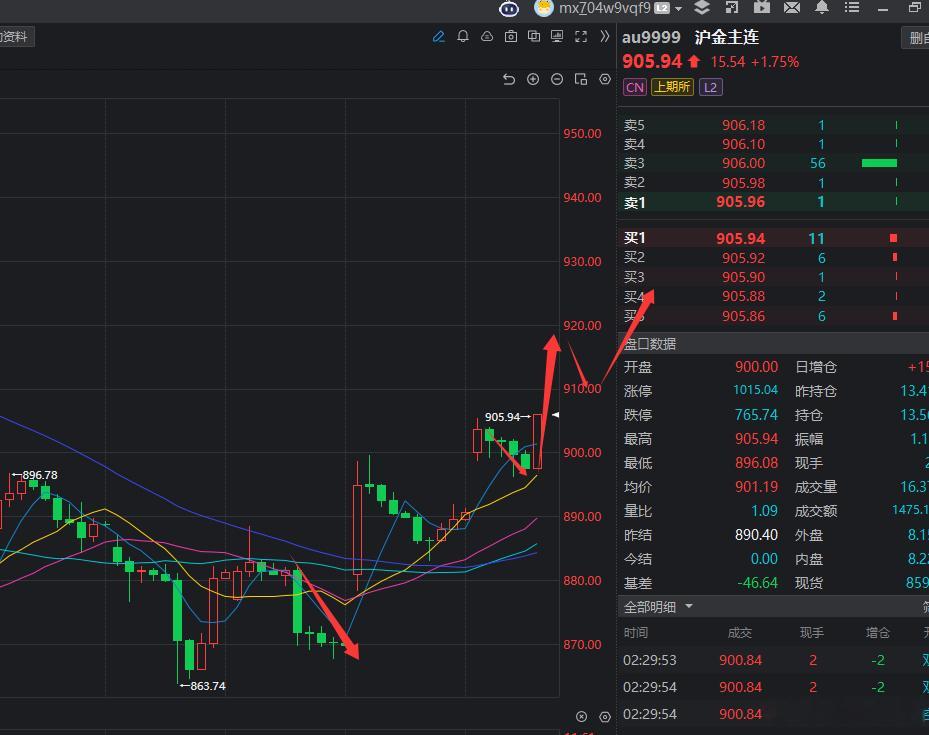The width and height of the screenshot is (929, 735).
Task: Click the 均价 901.19 value
Action: tap(757, 487)
